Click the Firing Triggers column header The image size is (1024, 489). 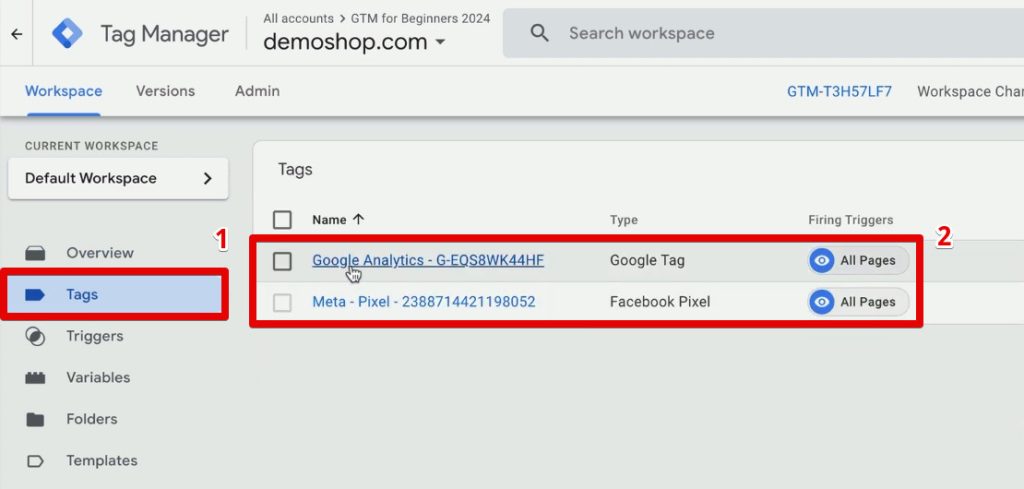point(850,220)
